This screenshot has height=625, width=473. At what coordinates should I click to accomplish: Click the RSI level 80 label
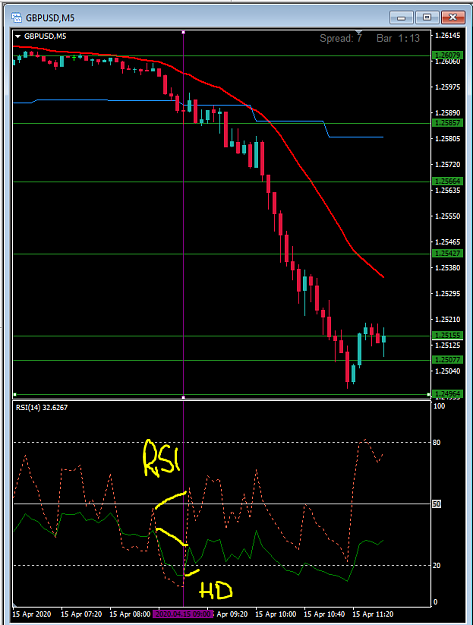437,442
